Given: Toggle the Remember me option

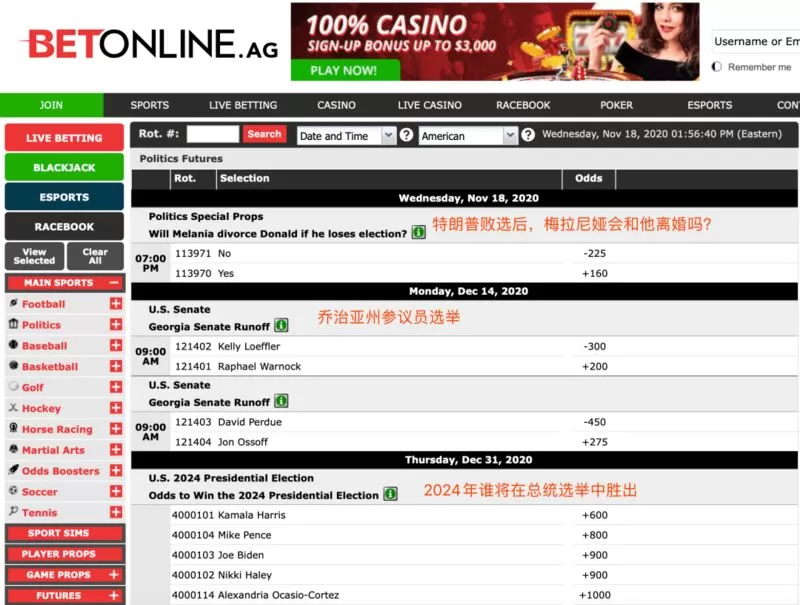Looking at the screenshot, I should point(717,67).
